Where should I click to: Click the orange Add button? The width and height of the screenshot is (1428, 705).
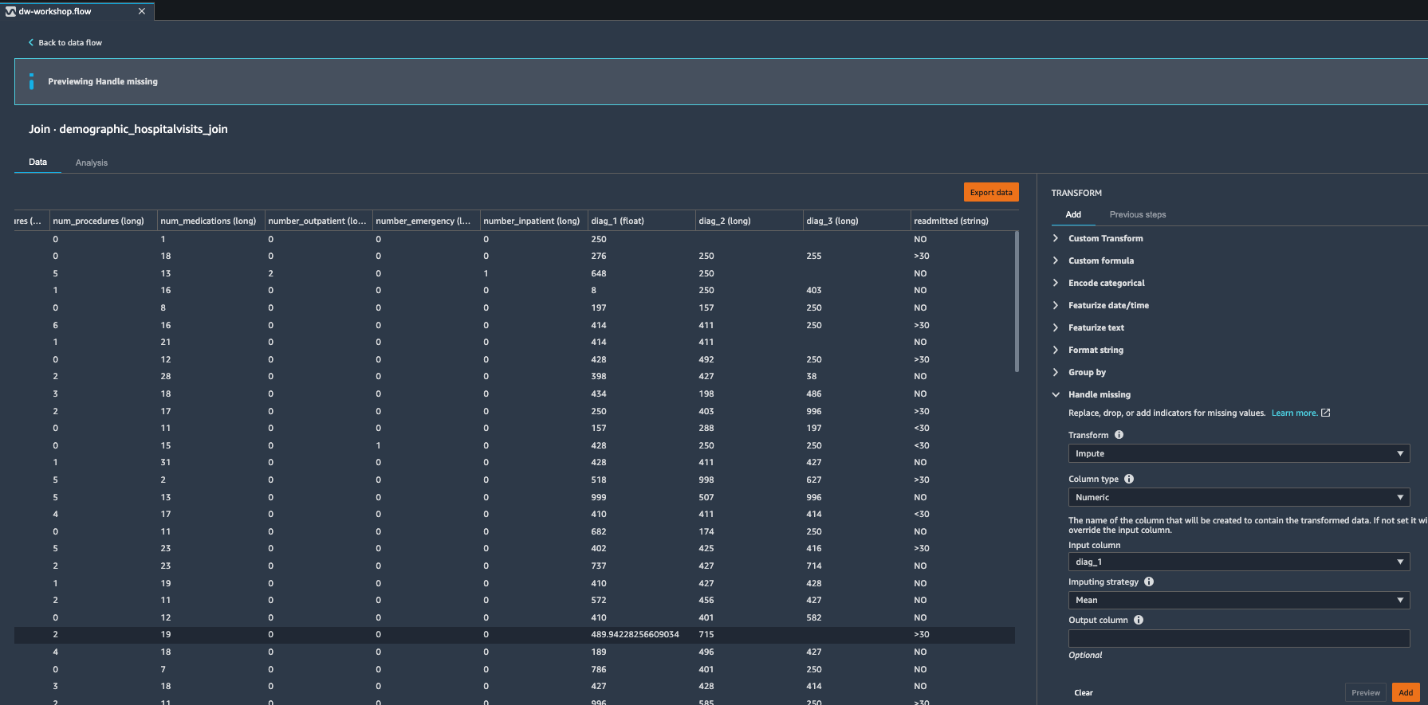[x=1406, y=692]
